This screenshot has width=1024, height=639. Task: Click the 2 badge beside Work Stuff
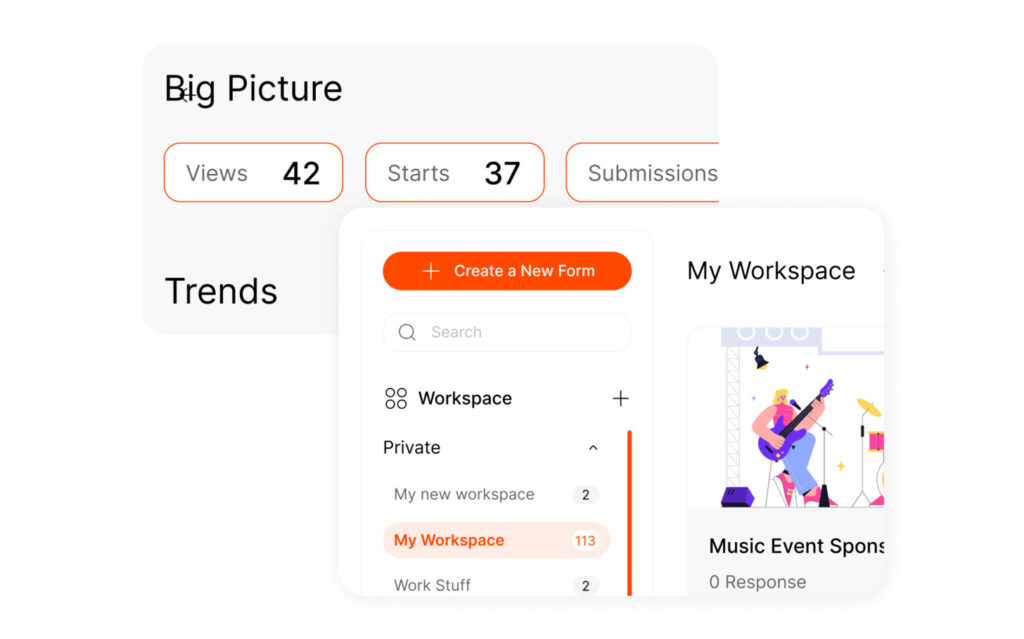pyautogui.click(x=585, y=586)
